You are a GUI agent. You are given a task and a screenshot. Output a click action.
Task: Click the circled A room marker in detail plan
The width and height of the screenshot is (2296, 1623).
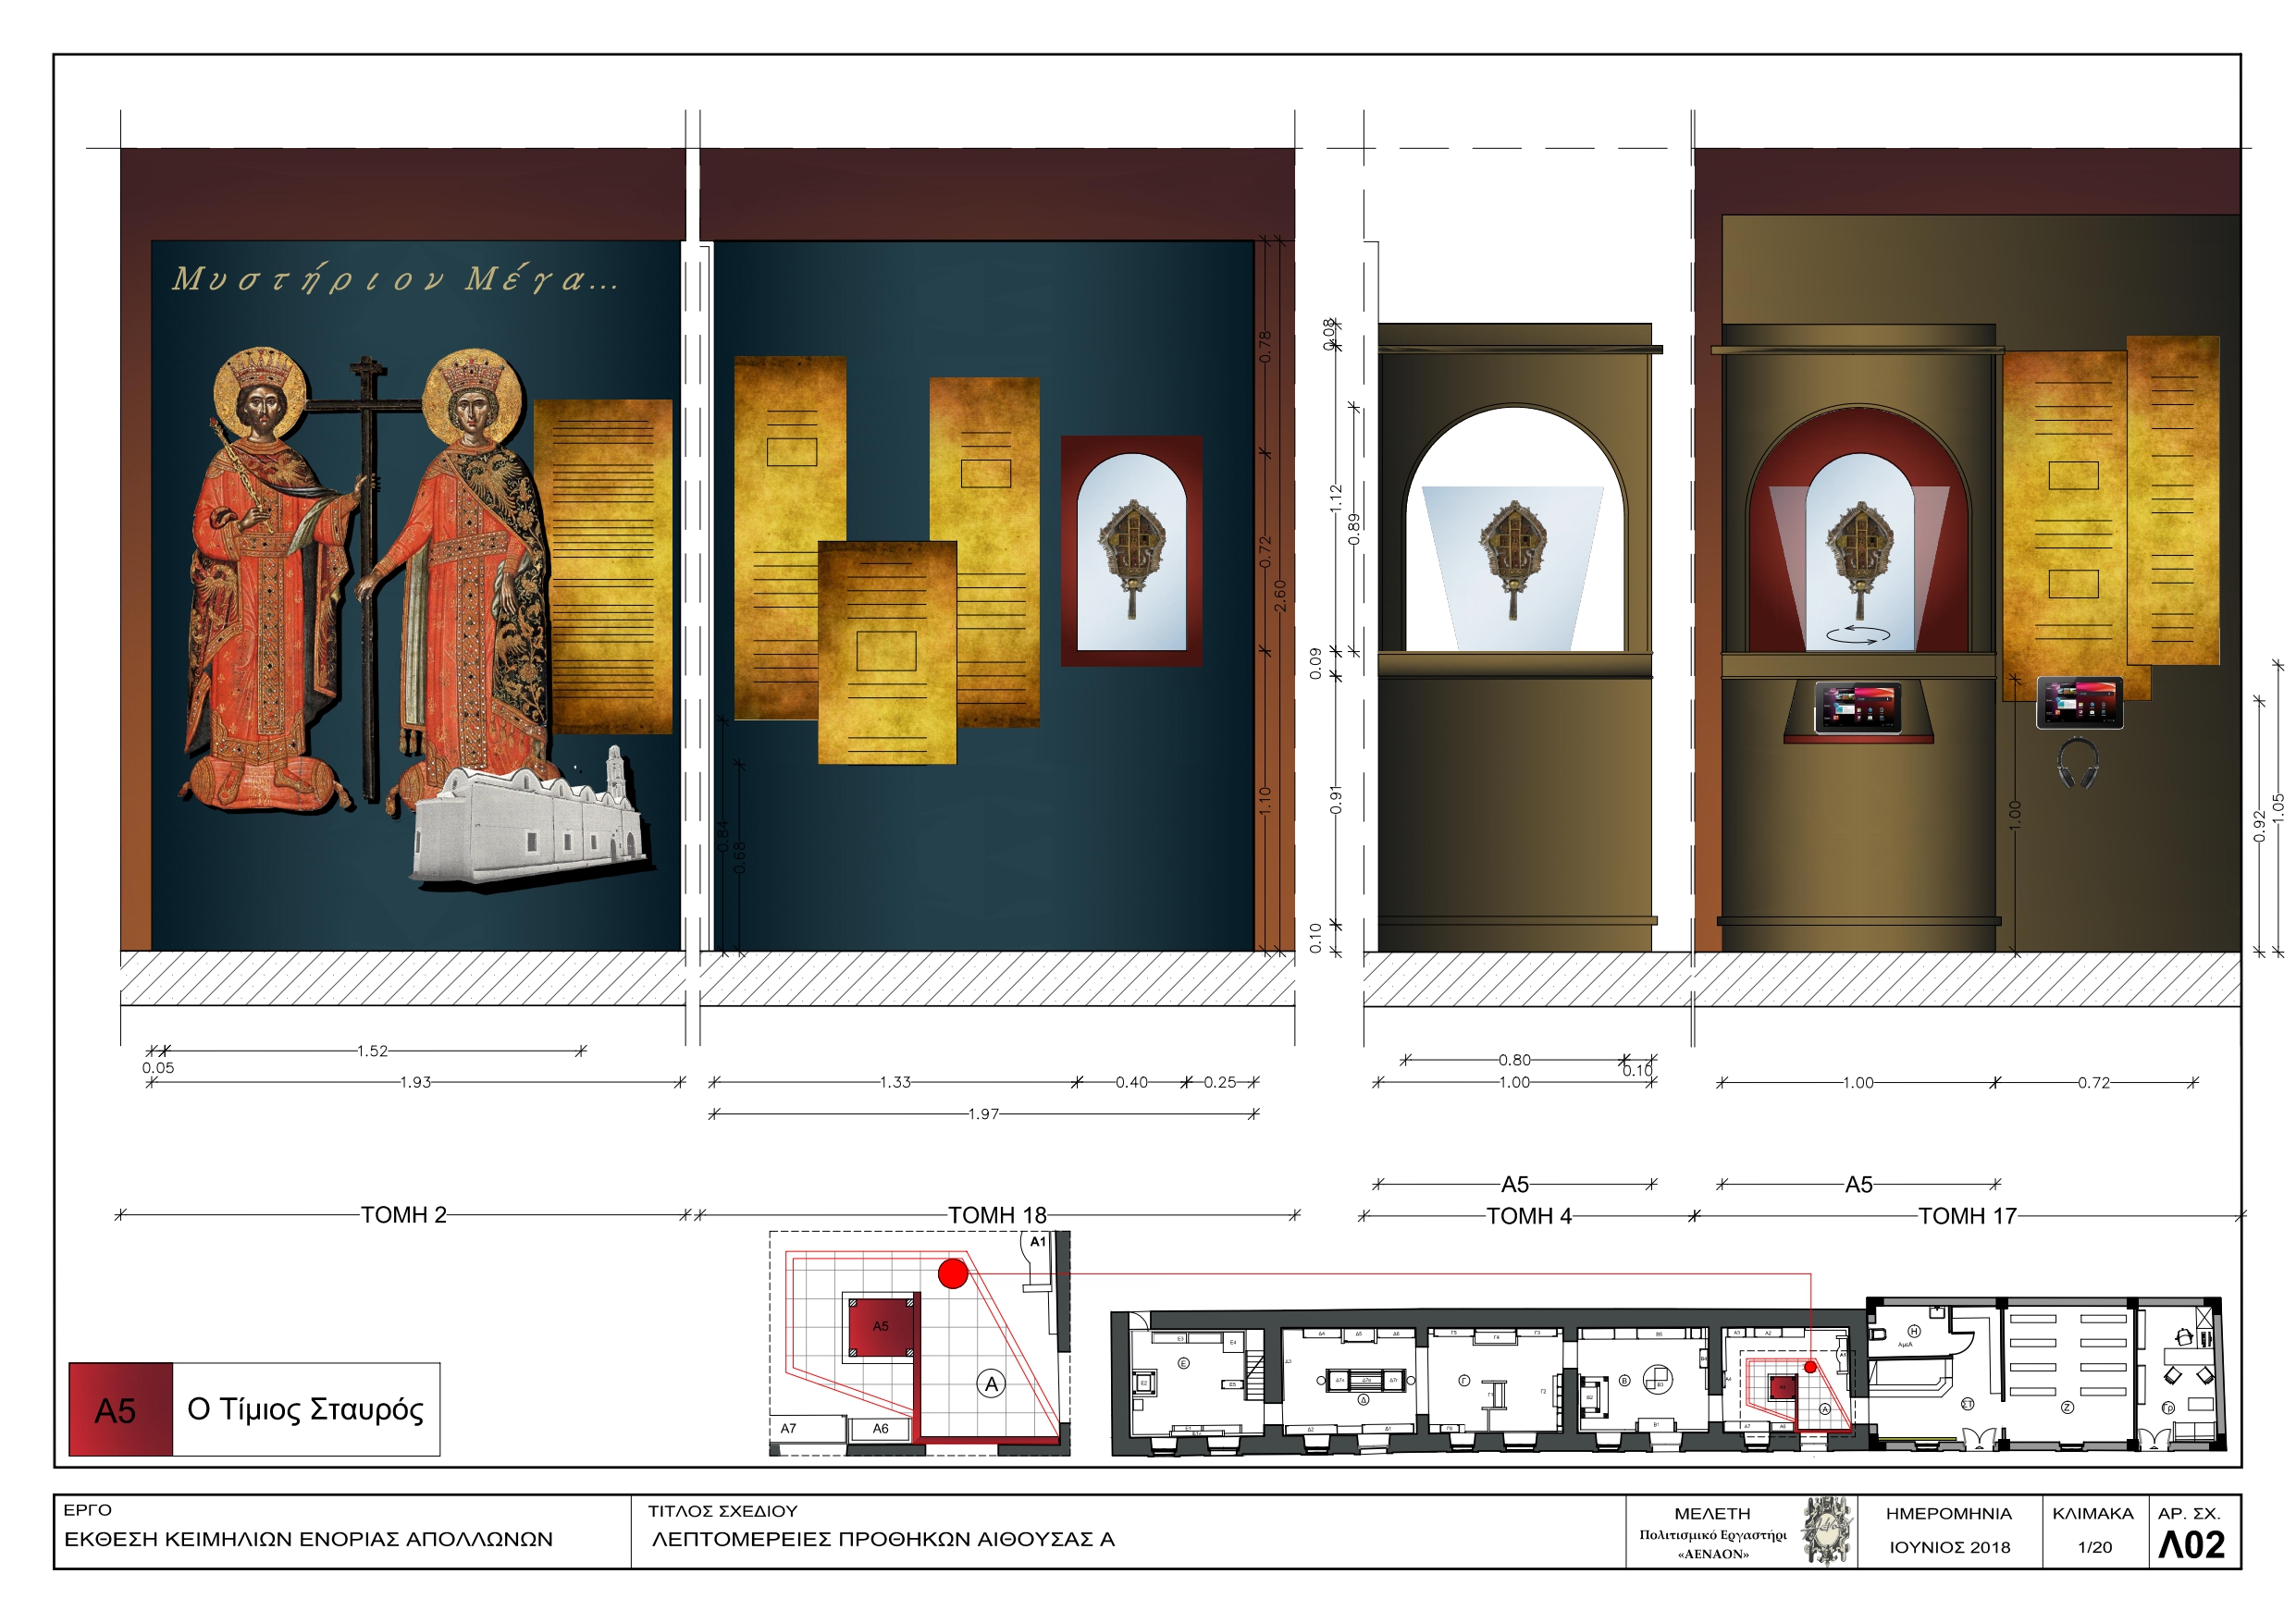point(991,1384)
